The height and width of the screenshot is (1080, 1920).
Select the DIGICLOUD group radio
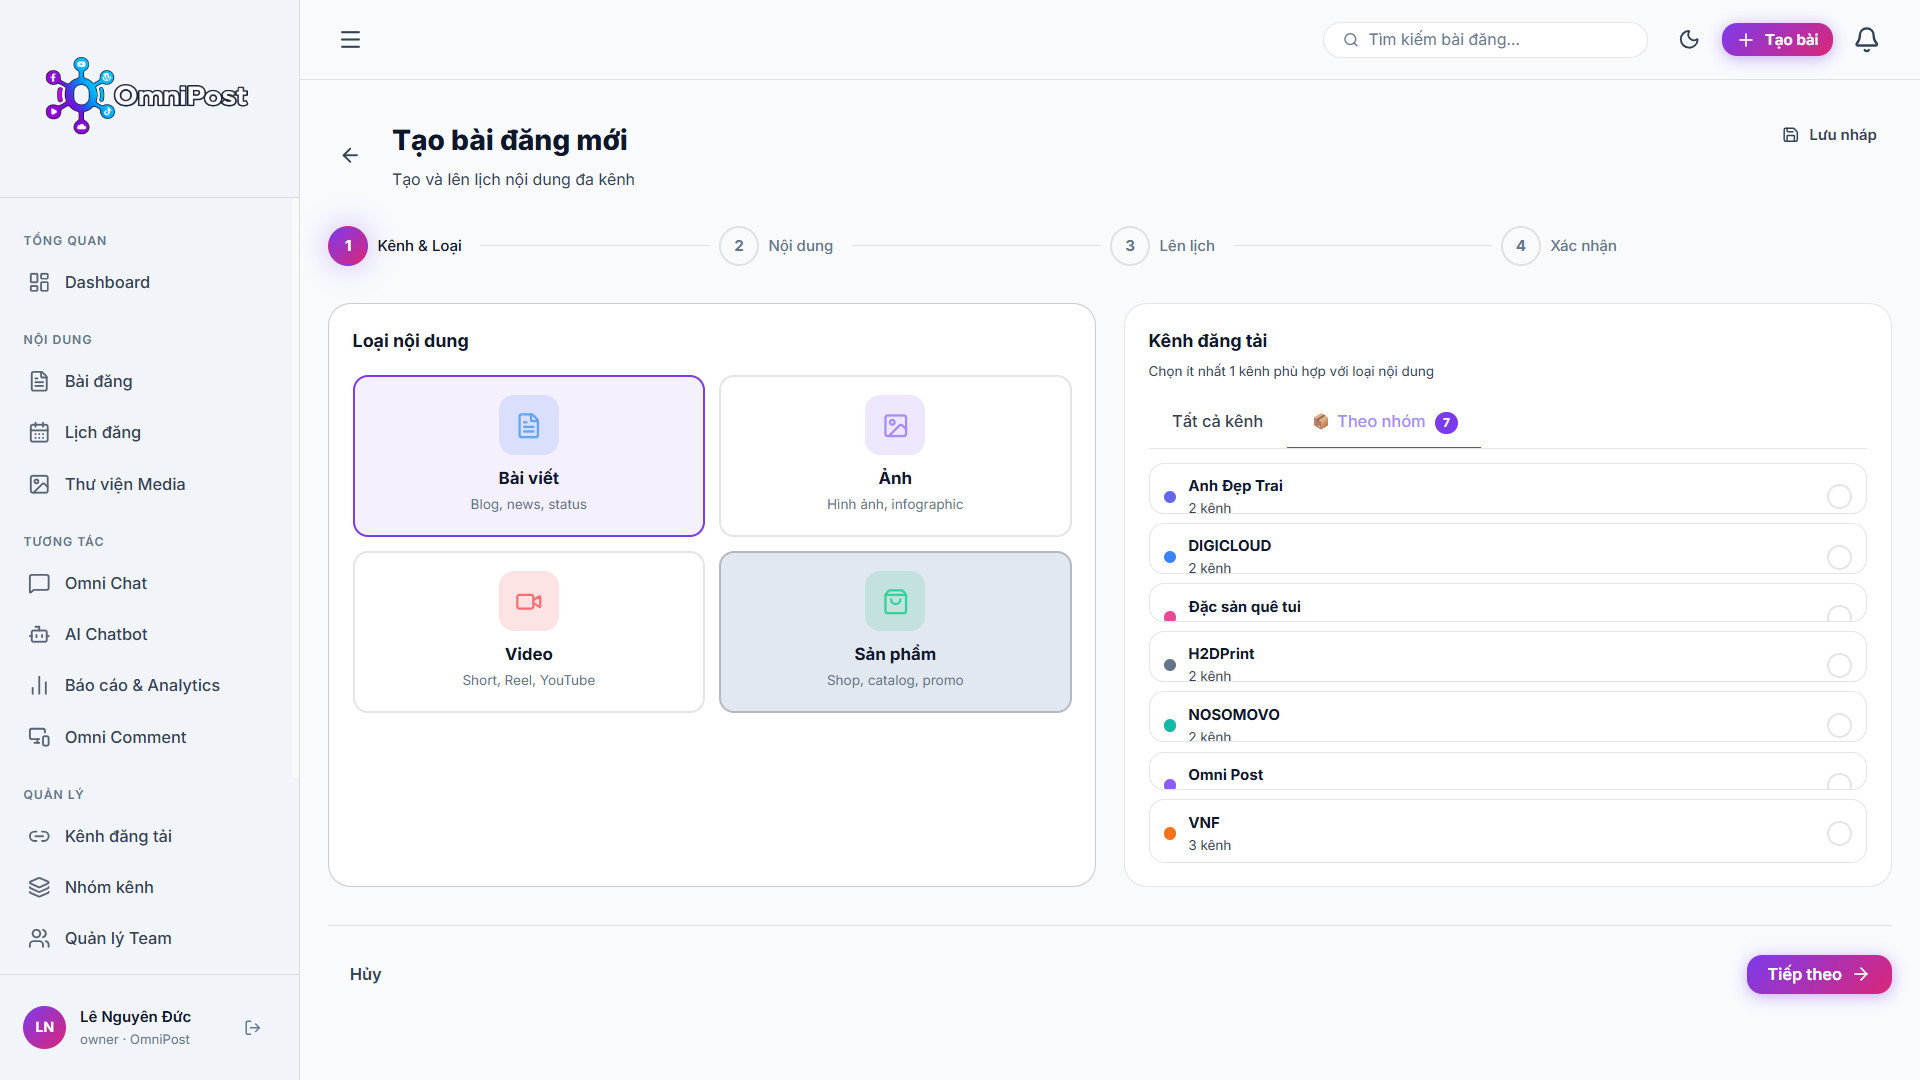pyautogui.click(x=1839, y=557)
